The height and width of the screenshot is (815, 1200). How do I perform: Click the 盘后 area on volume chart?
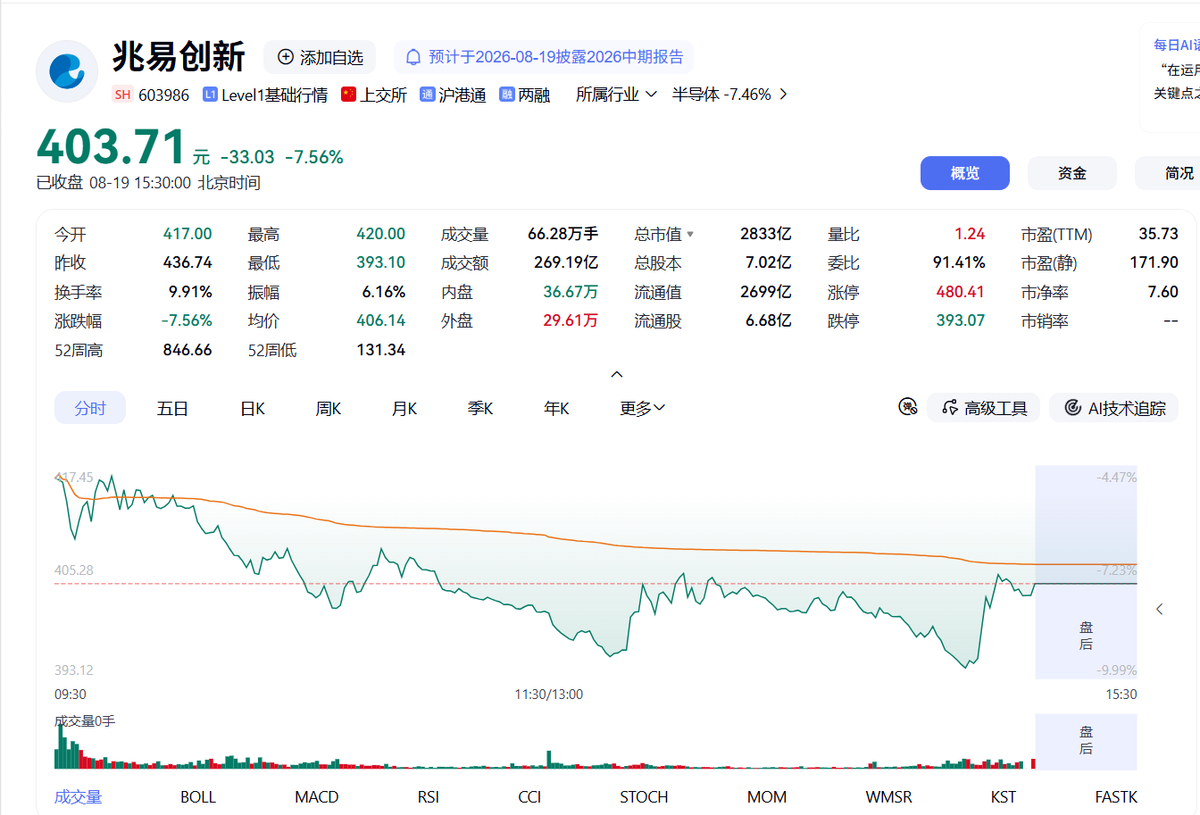(x=1086, y=740)
